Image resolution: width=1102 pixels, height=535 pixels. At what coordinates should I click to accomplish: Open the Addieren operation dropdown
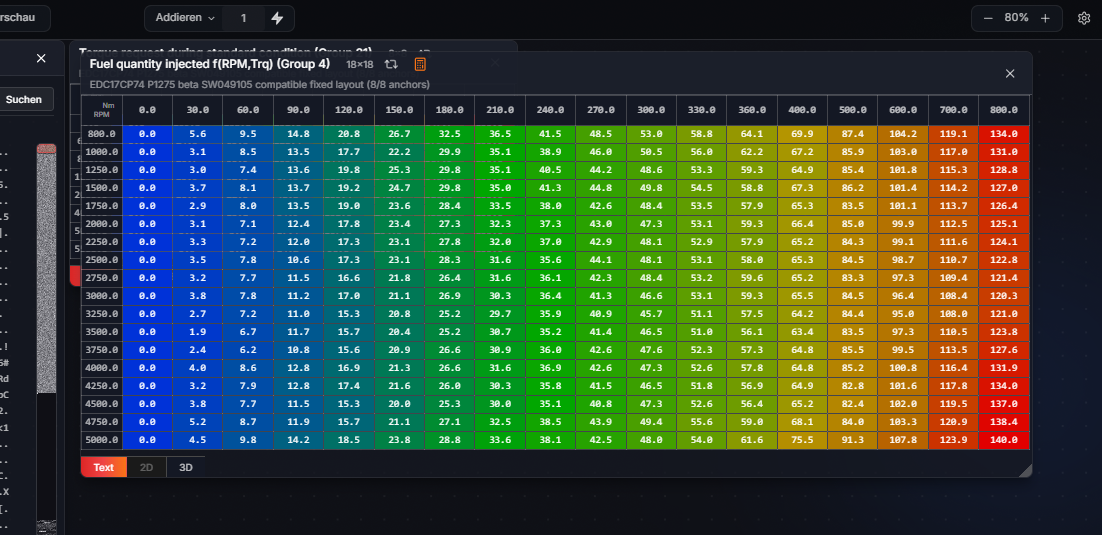pos(185,18)
